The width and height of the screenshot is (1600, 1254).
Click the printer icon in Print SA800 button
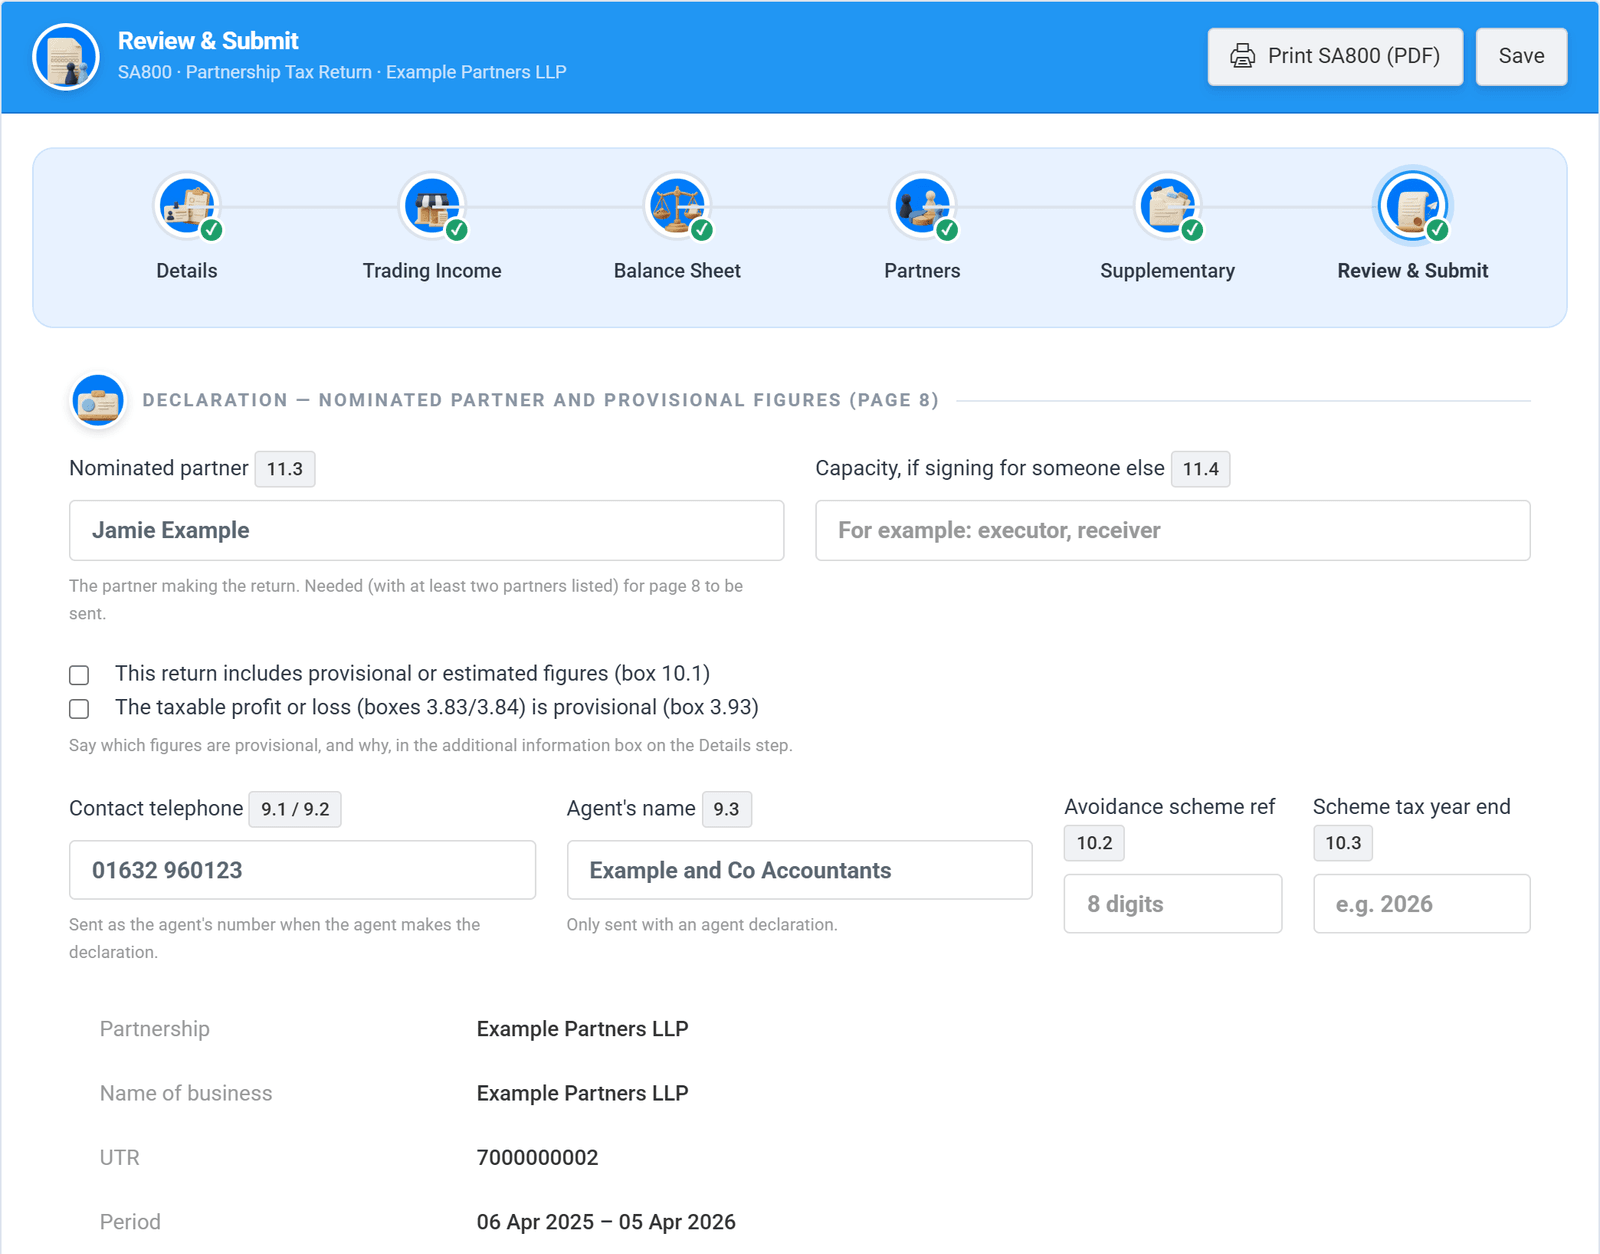[1242, 56]
